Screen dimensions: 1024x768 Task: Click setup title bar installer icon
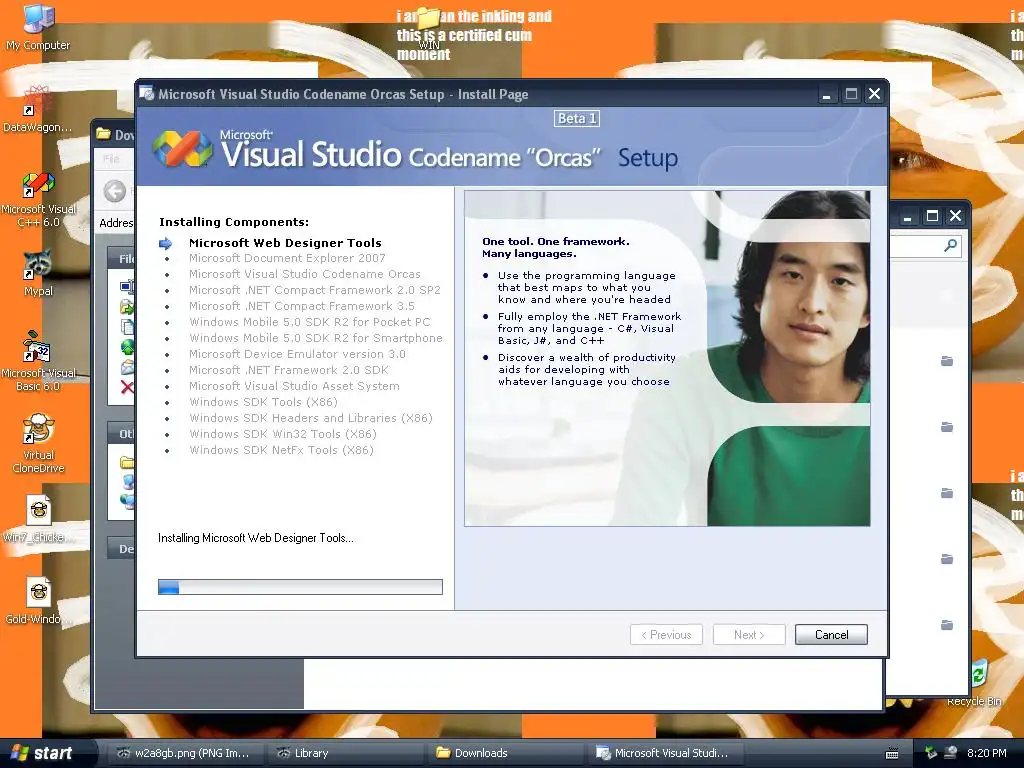[147, 93]
